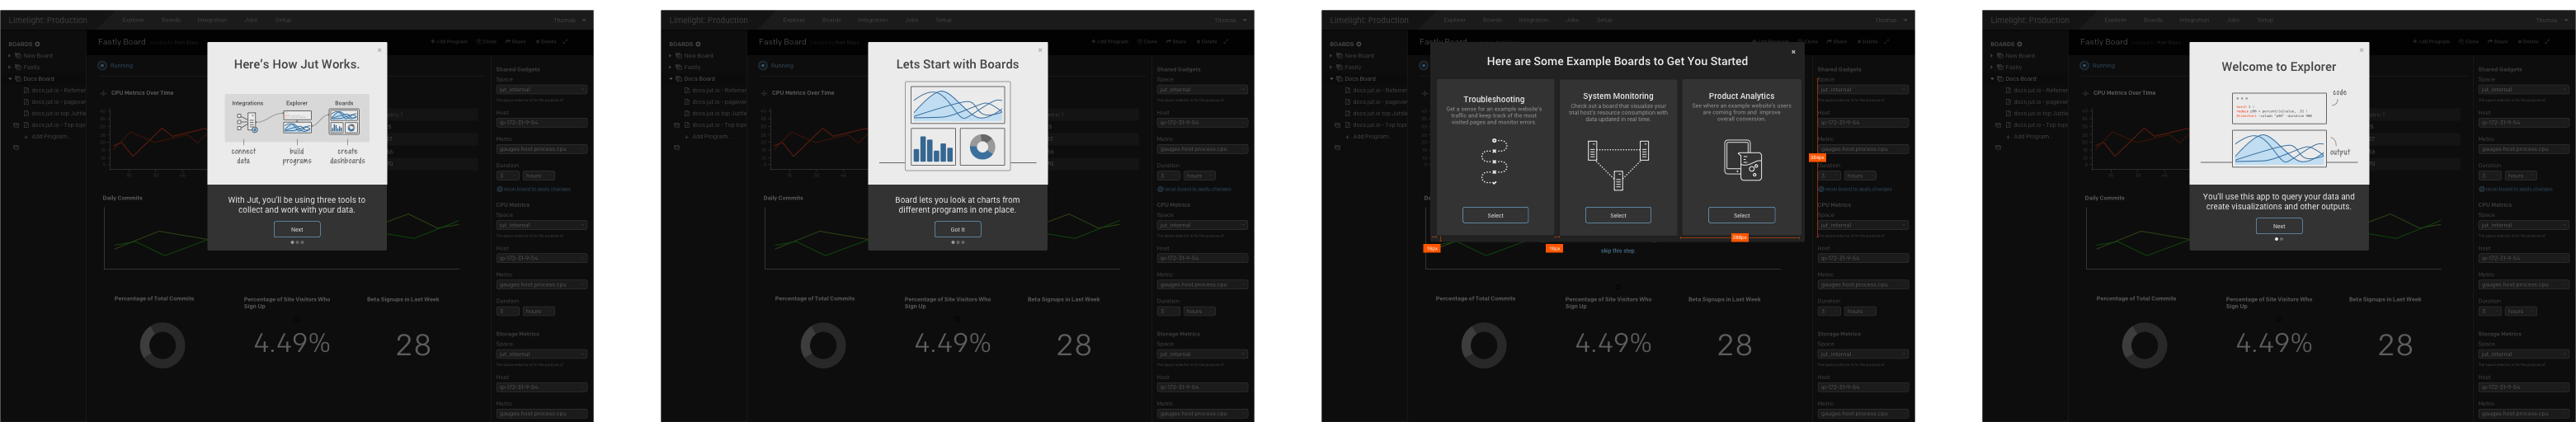Click the Explorer icon in Jut Works diagram

click(x=297, y=123)
